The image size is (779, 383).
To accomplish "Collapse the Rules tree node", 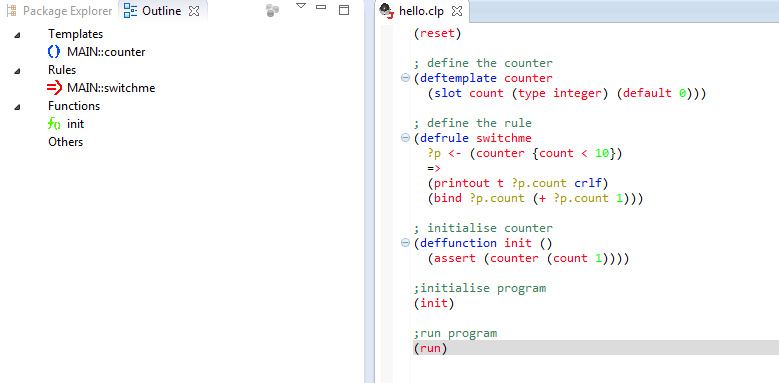I will (x=17, y=71).
